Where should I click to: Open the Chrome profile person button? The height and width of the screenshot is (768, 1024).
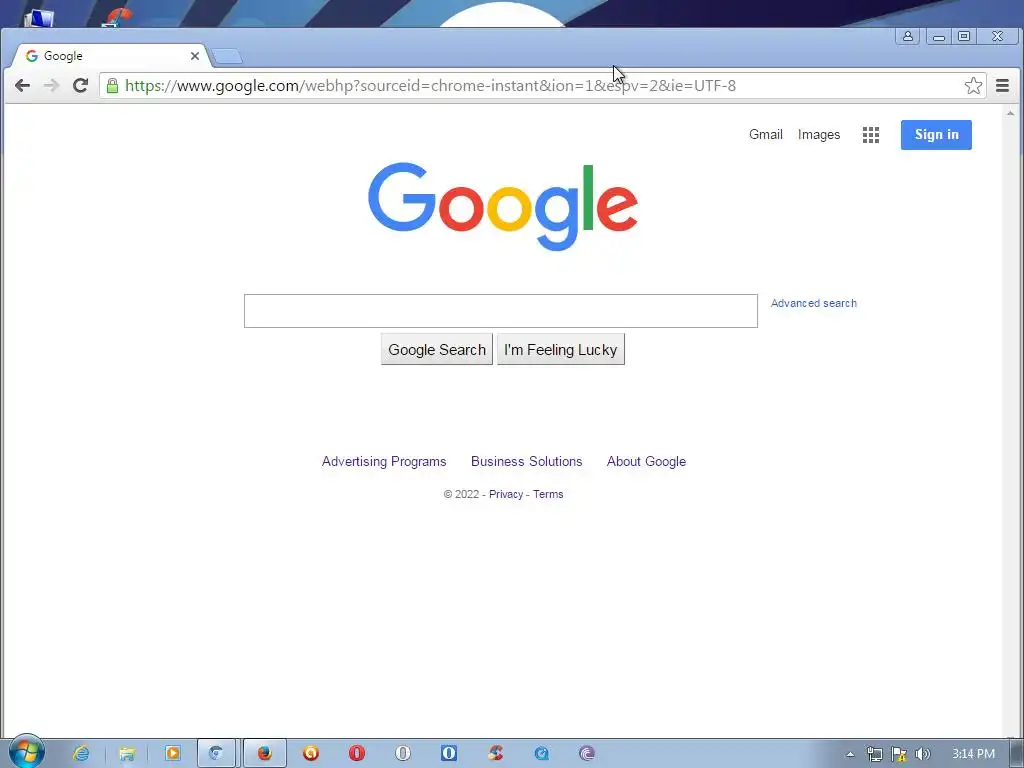tap(908, 37)
